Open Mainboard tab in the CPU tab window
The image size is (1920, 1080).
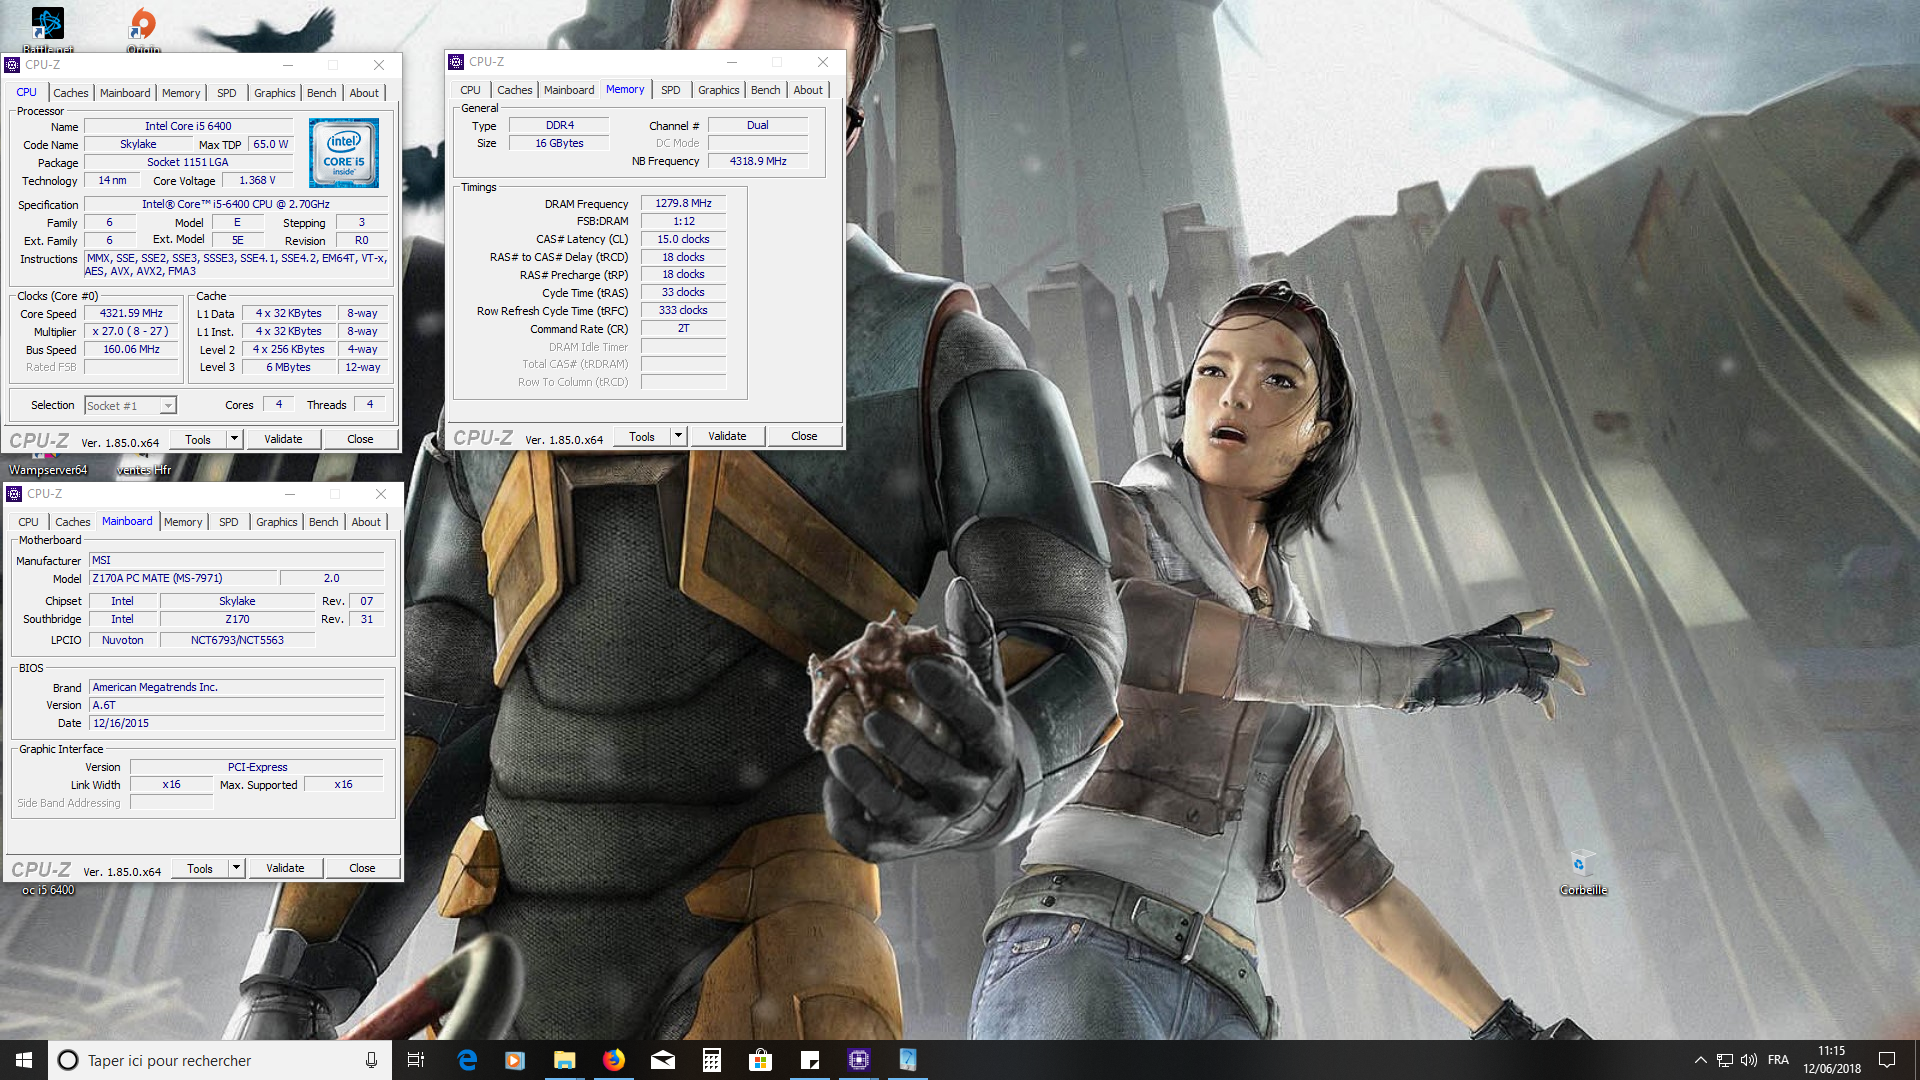[125, 93]
